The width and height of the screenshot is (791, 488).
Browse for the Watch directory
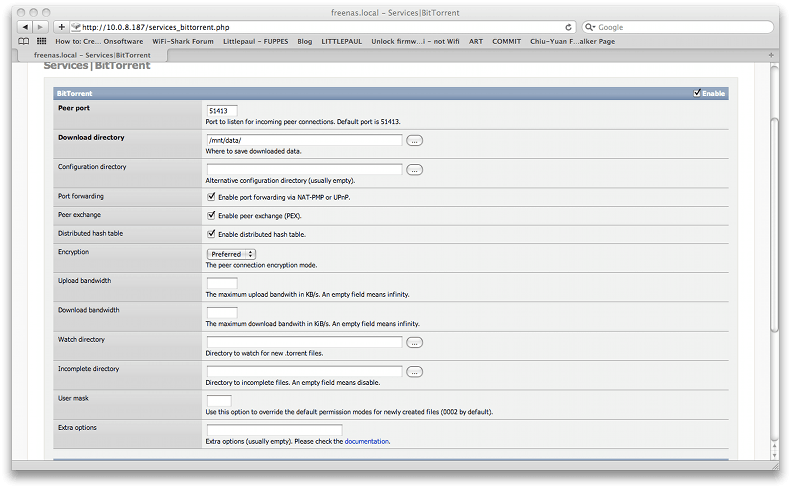(414, 343)
